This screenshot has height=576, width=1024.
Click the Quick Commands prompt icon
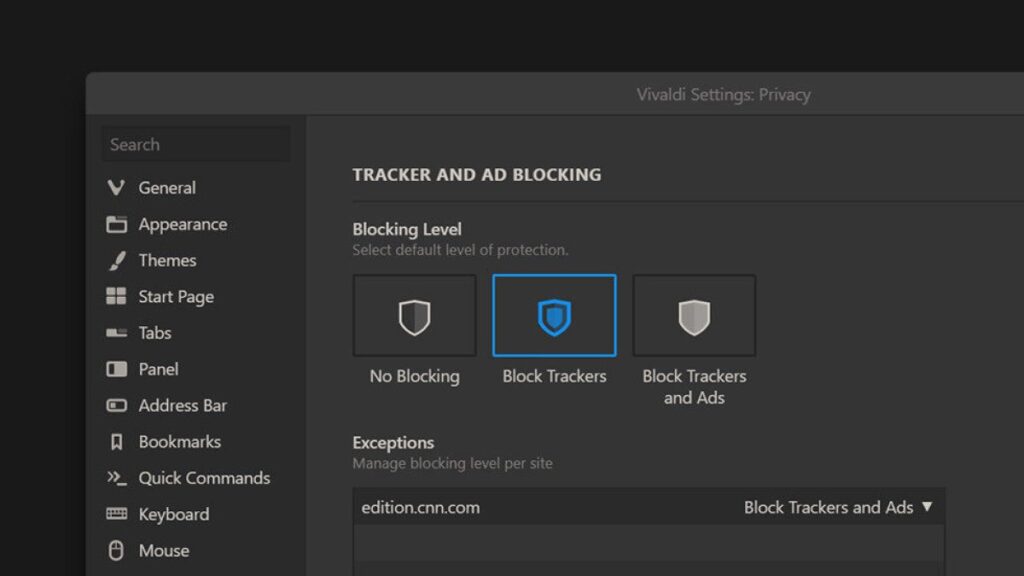[x=116, y=478]
